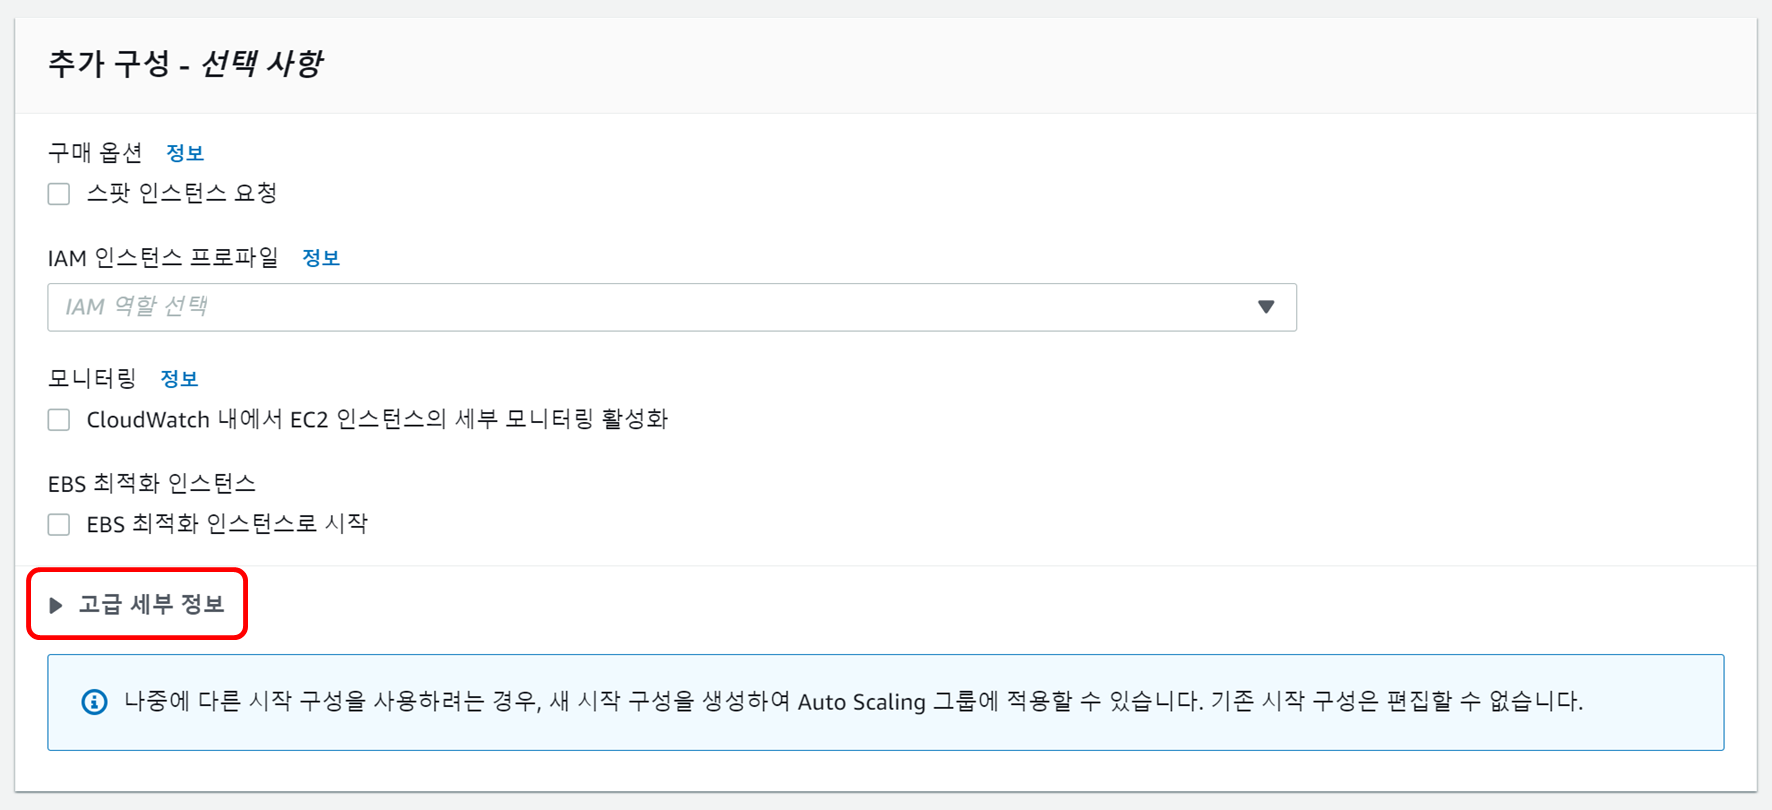Click the Auto Scaling notice message text
The height and width of the screenshot is (810, 1772).
pyautogui.click(x=853, y=702)
